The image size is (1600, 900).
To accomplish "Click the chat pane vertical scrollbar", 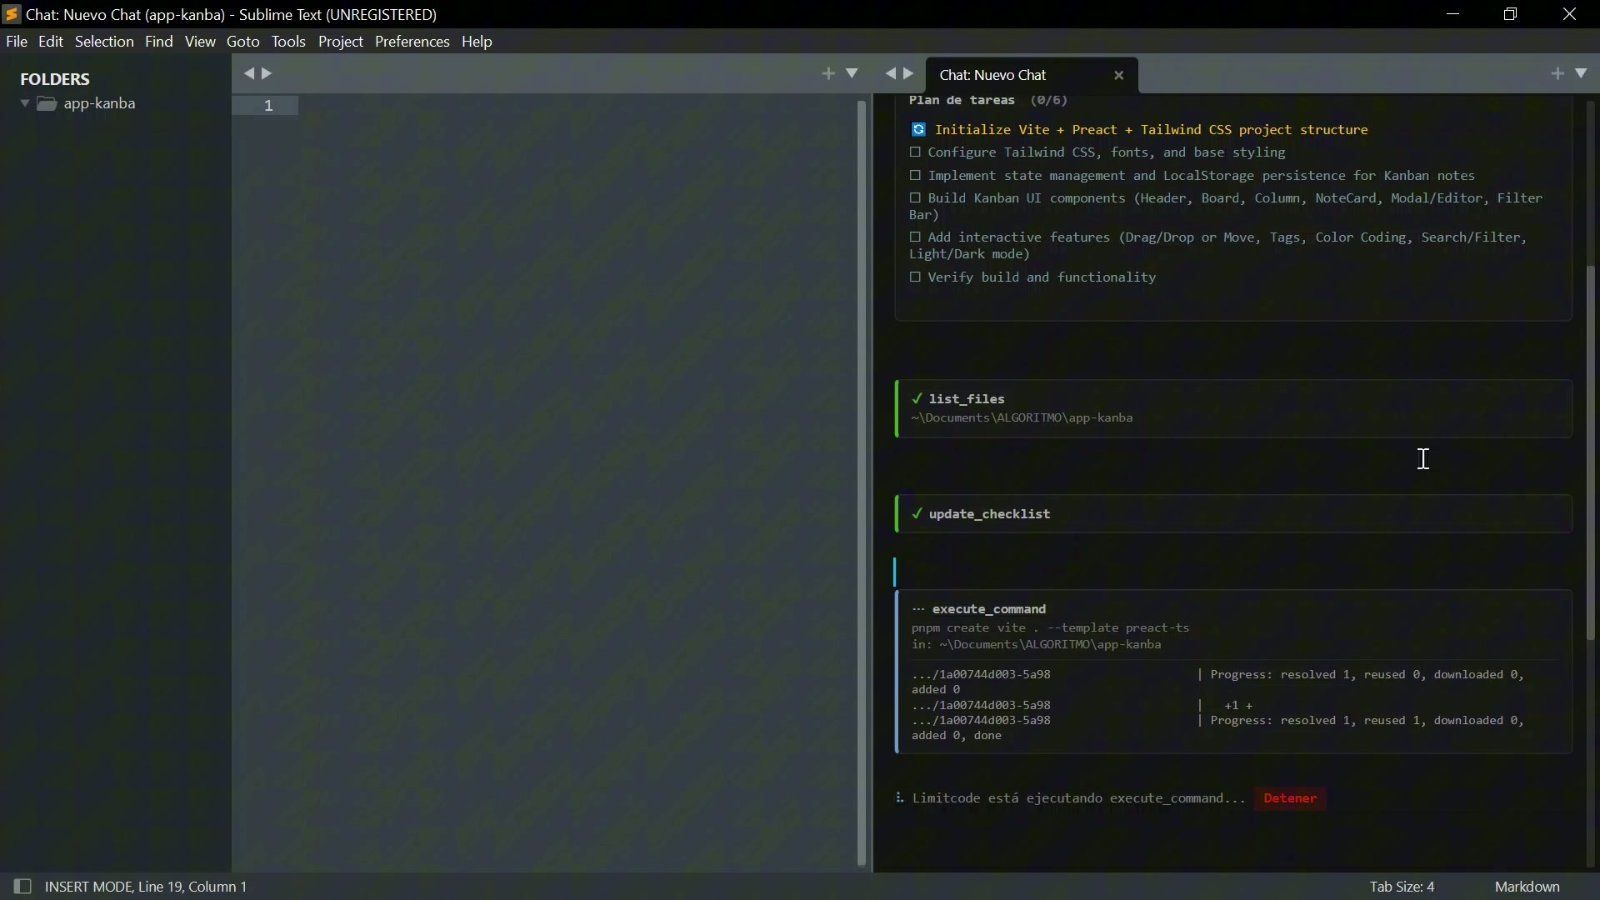I will pos(1591,452).
